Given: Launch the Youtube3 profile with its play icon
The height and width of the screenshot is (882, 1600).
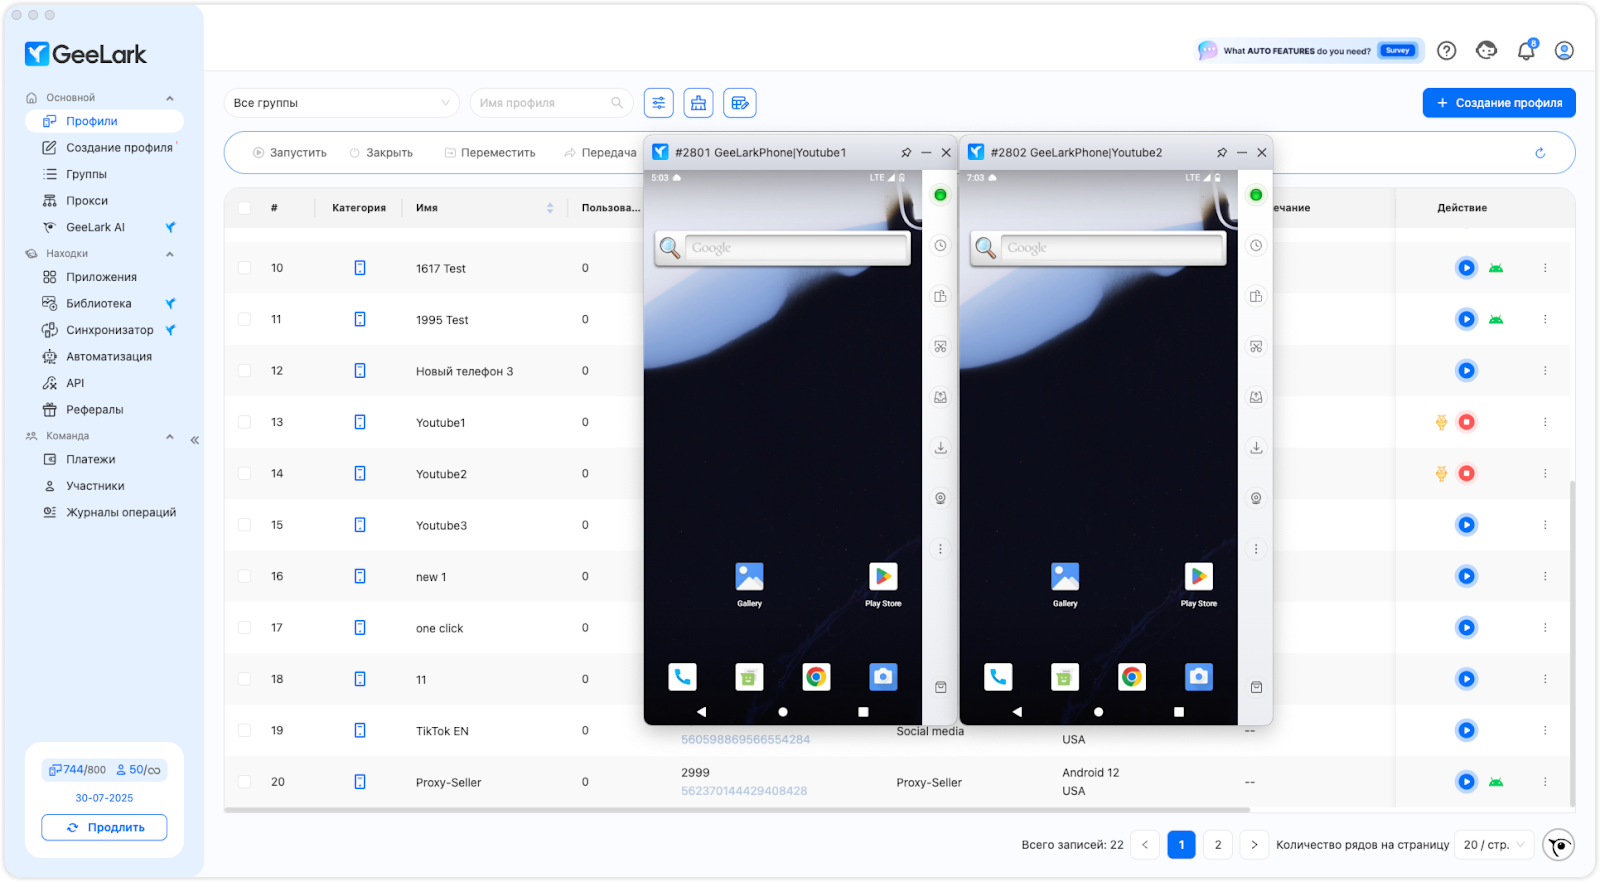Looking at the screenshot, I should coord(1466,525).
